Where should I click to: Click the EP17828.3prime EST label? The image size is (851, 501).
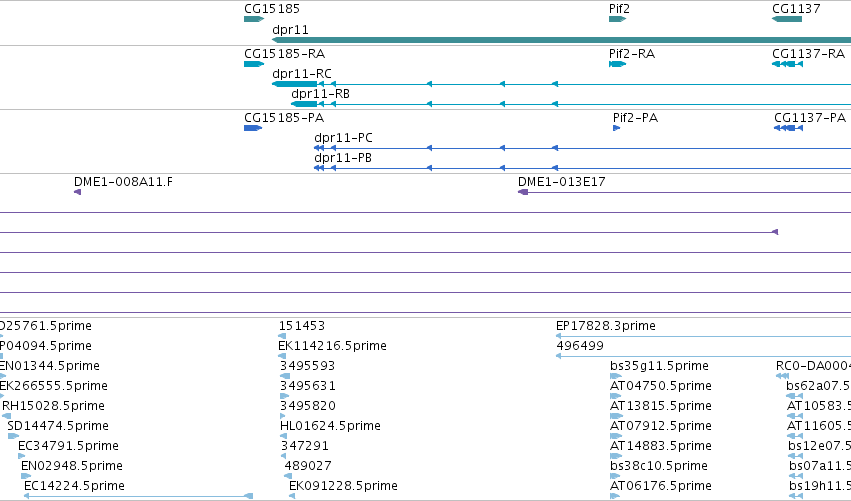click(606, 326)
